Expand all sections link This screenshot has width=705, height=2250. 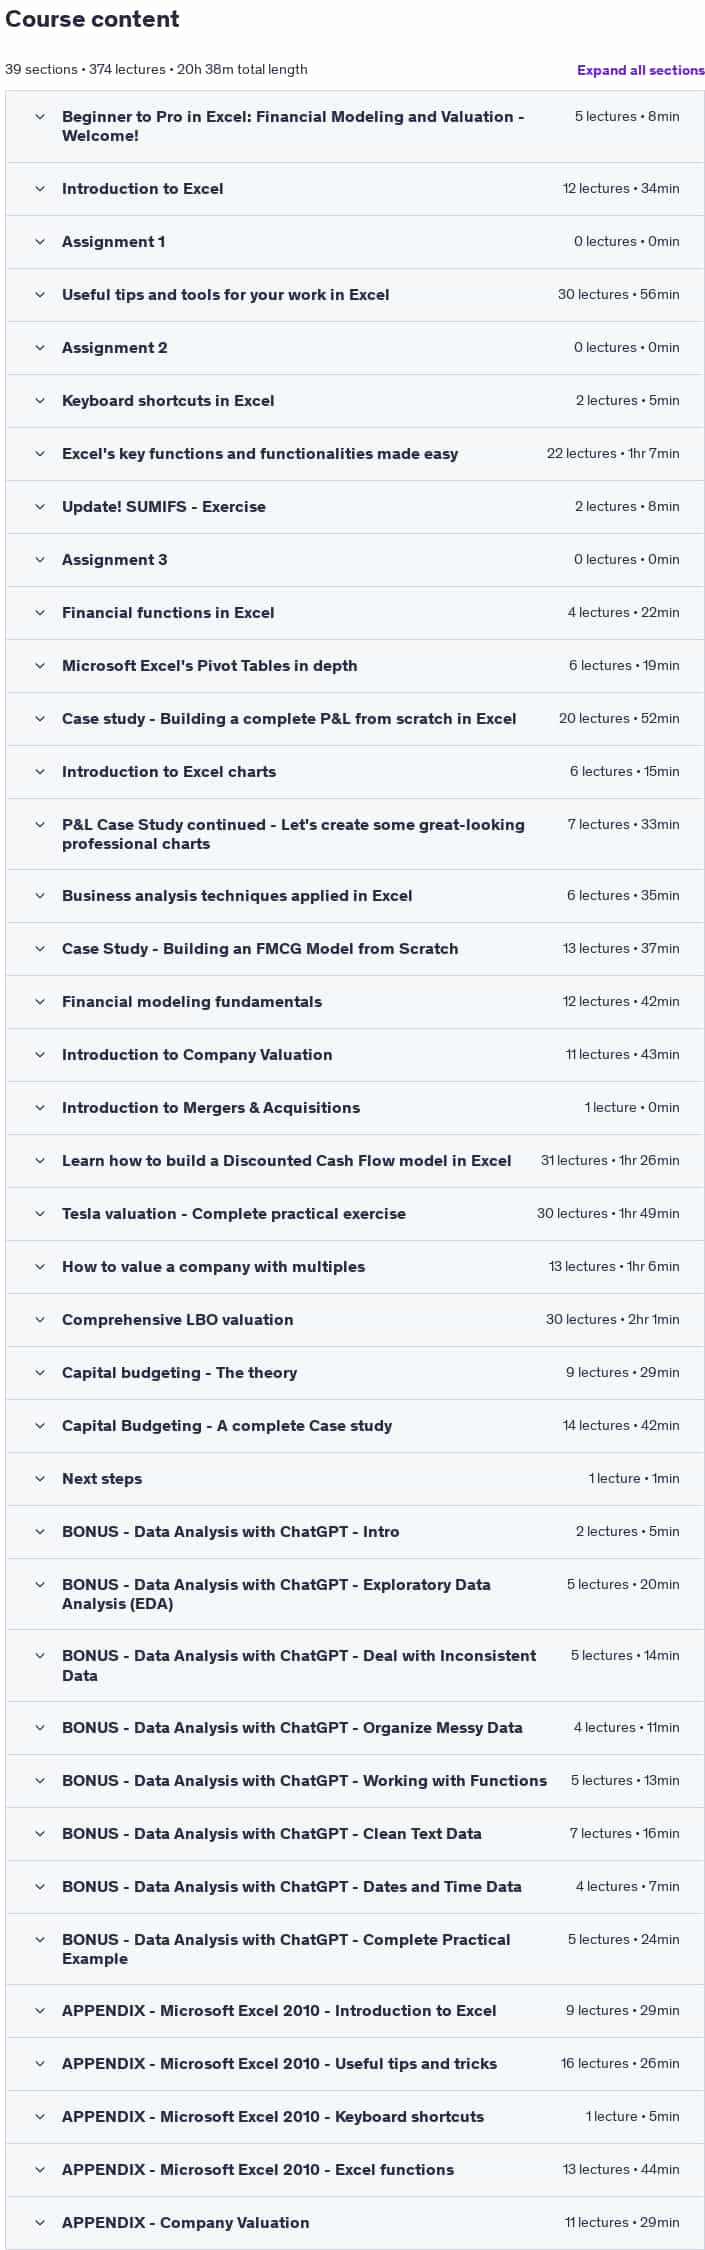coord(640,70)
